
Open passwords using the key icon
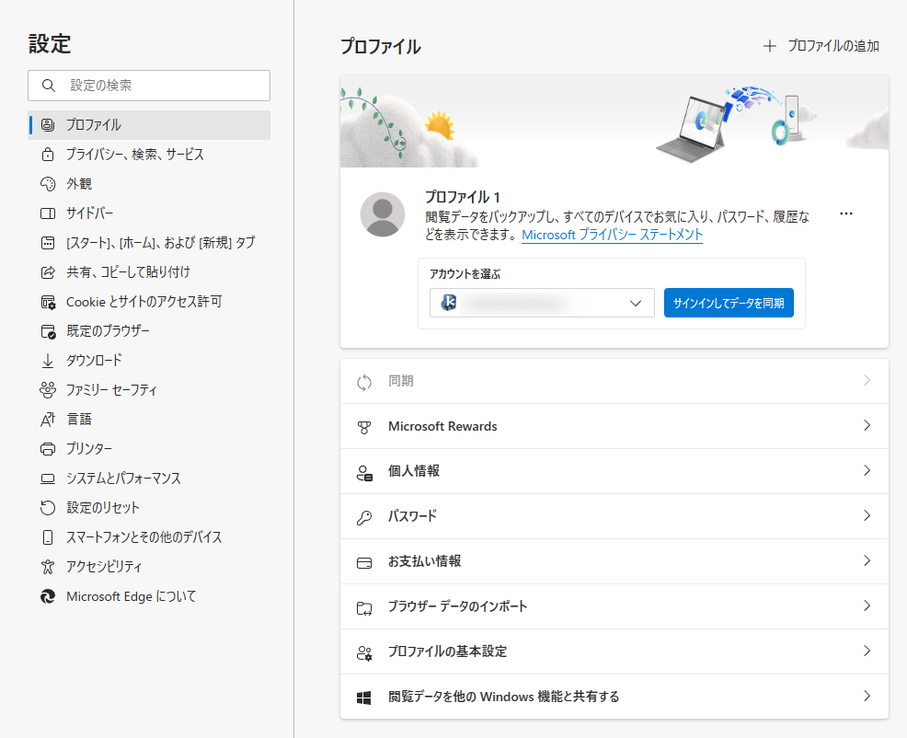364,517
